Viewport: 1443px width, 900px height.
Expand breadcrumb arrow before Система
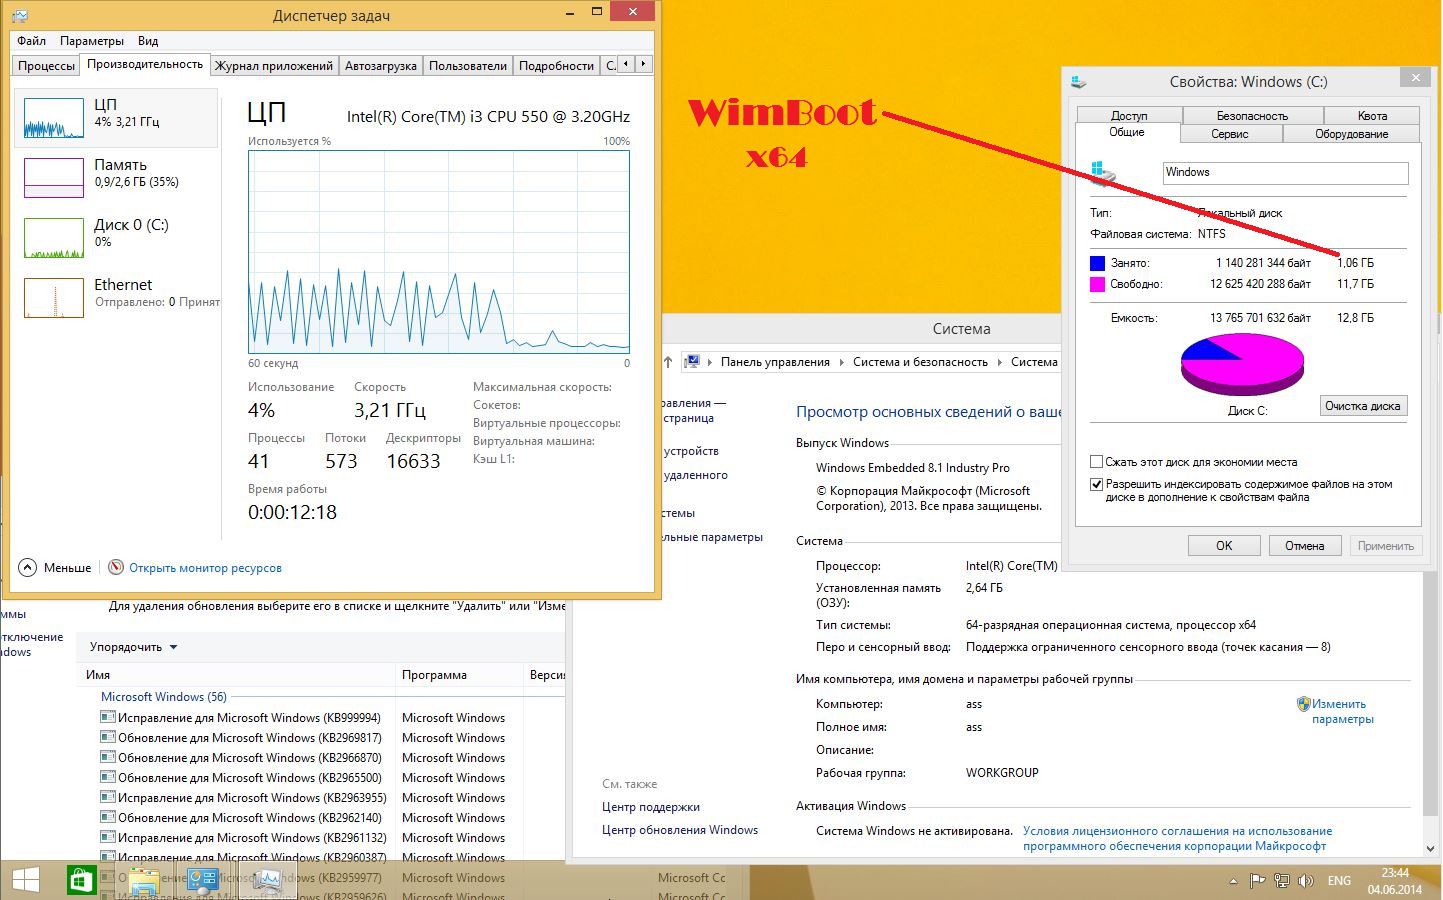coord(999,362)
